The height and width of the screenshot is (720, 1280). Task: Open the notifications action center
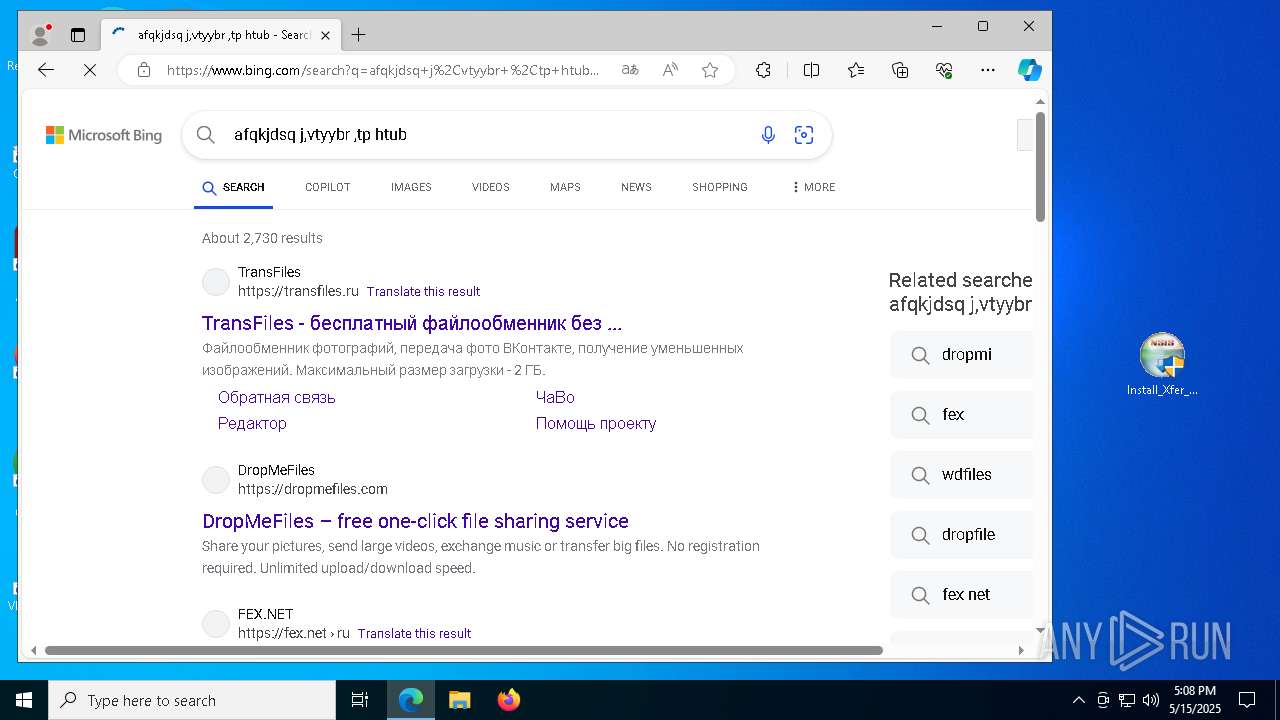tap(1247, 700)
